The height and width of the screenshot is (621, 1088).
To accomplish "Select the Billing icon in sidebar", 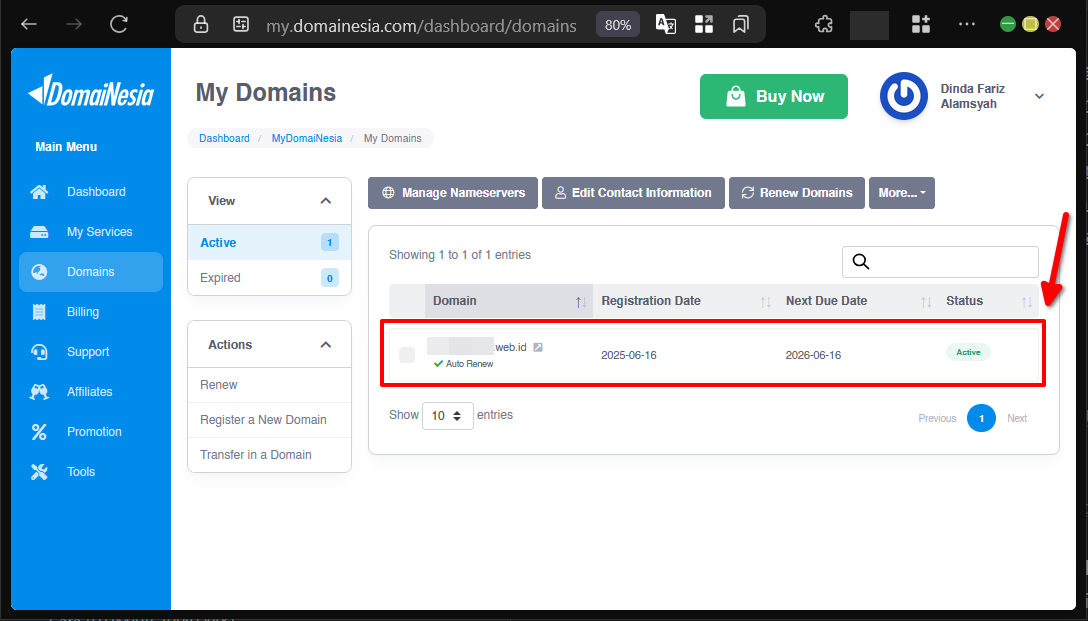I will 39,311.
